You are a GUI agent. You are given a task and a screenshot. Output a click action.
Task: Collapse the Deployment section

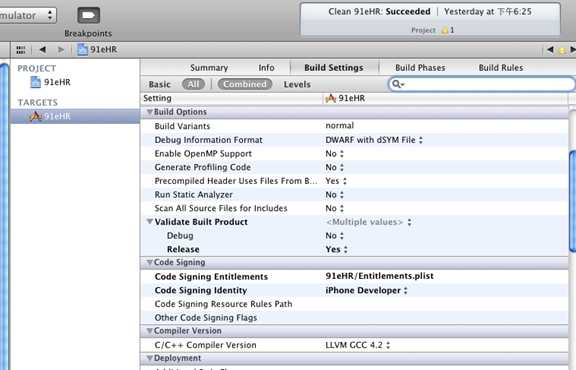point(150,358)
